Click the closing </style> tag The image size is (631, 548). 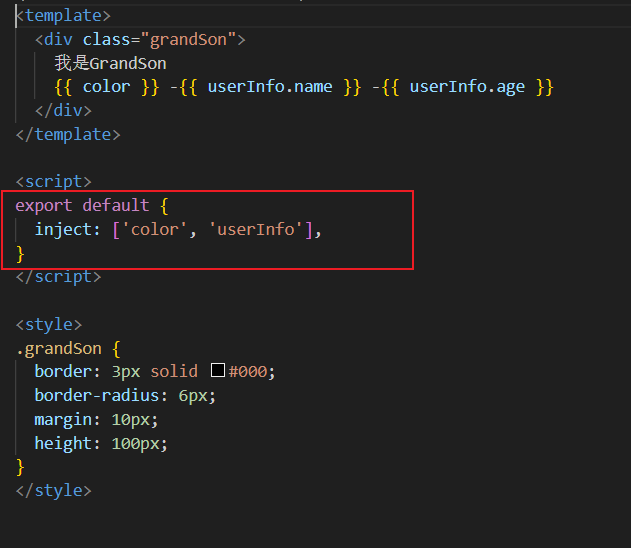tap(54, 491)
